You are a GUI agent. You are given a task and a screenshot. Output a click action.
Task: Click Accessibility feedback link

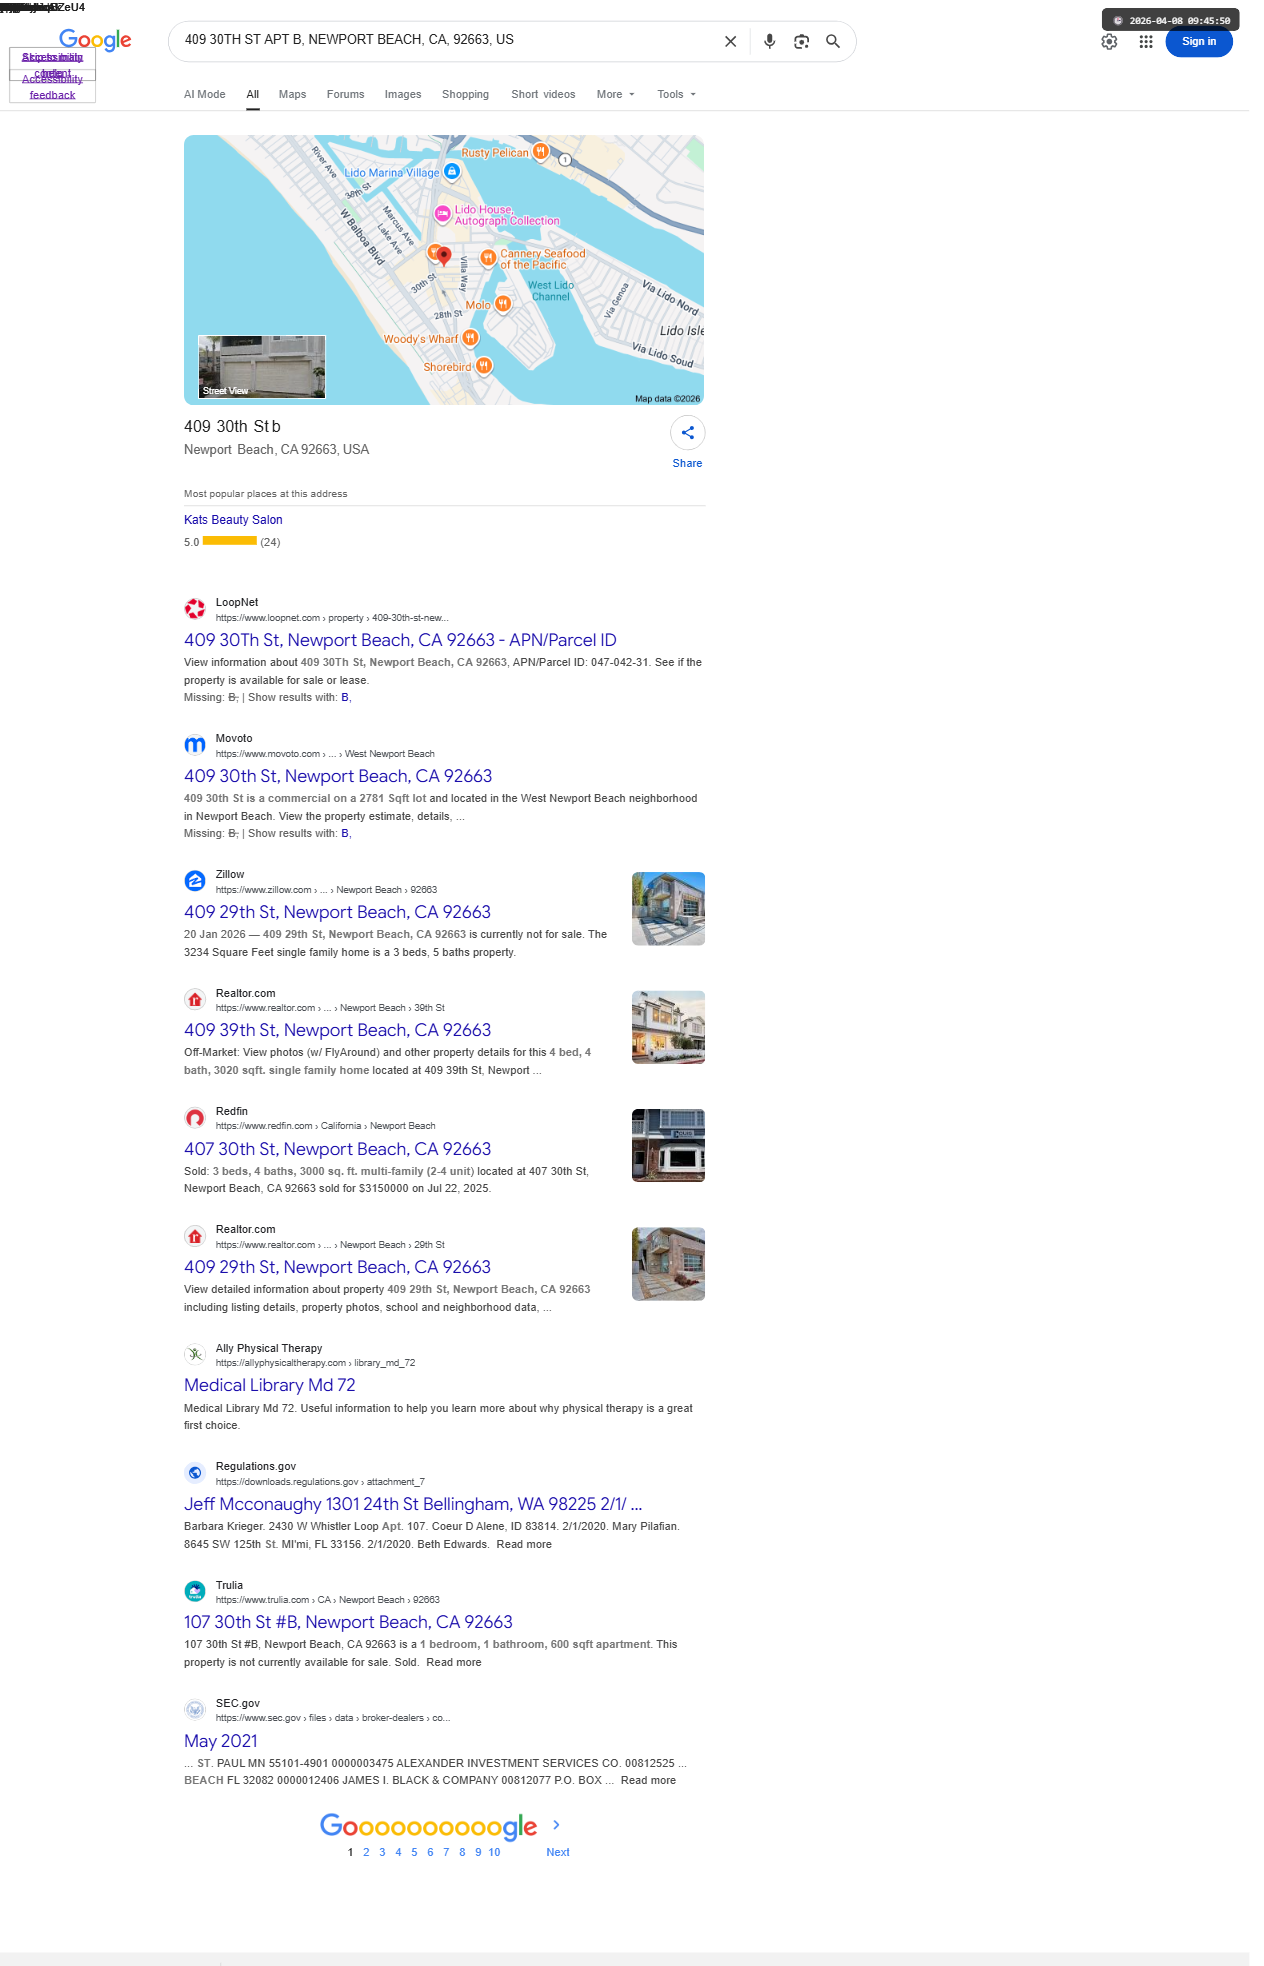click(52, 87)
